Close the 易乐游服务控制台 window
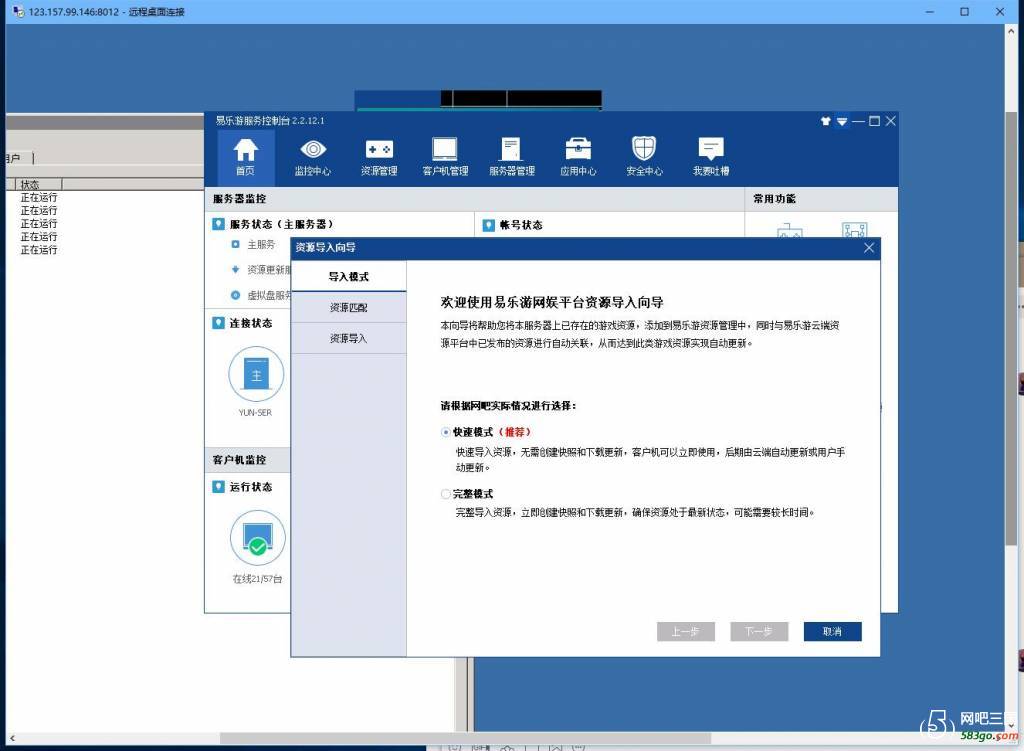Viewport: 1024px width, 751px height. click(890, 121)
